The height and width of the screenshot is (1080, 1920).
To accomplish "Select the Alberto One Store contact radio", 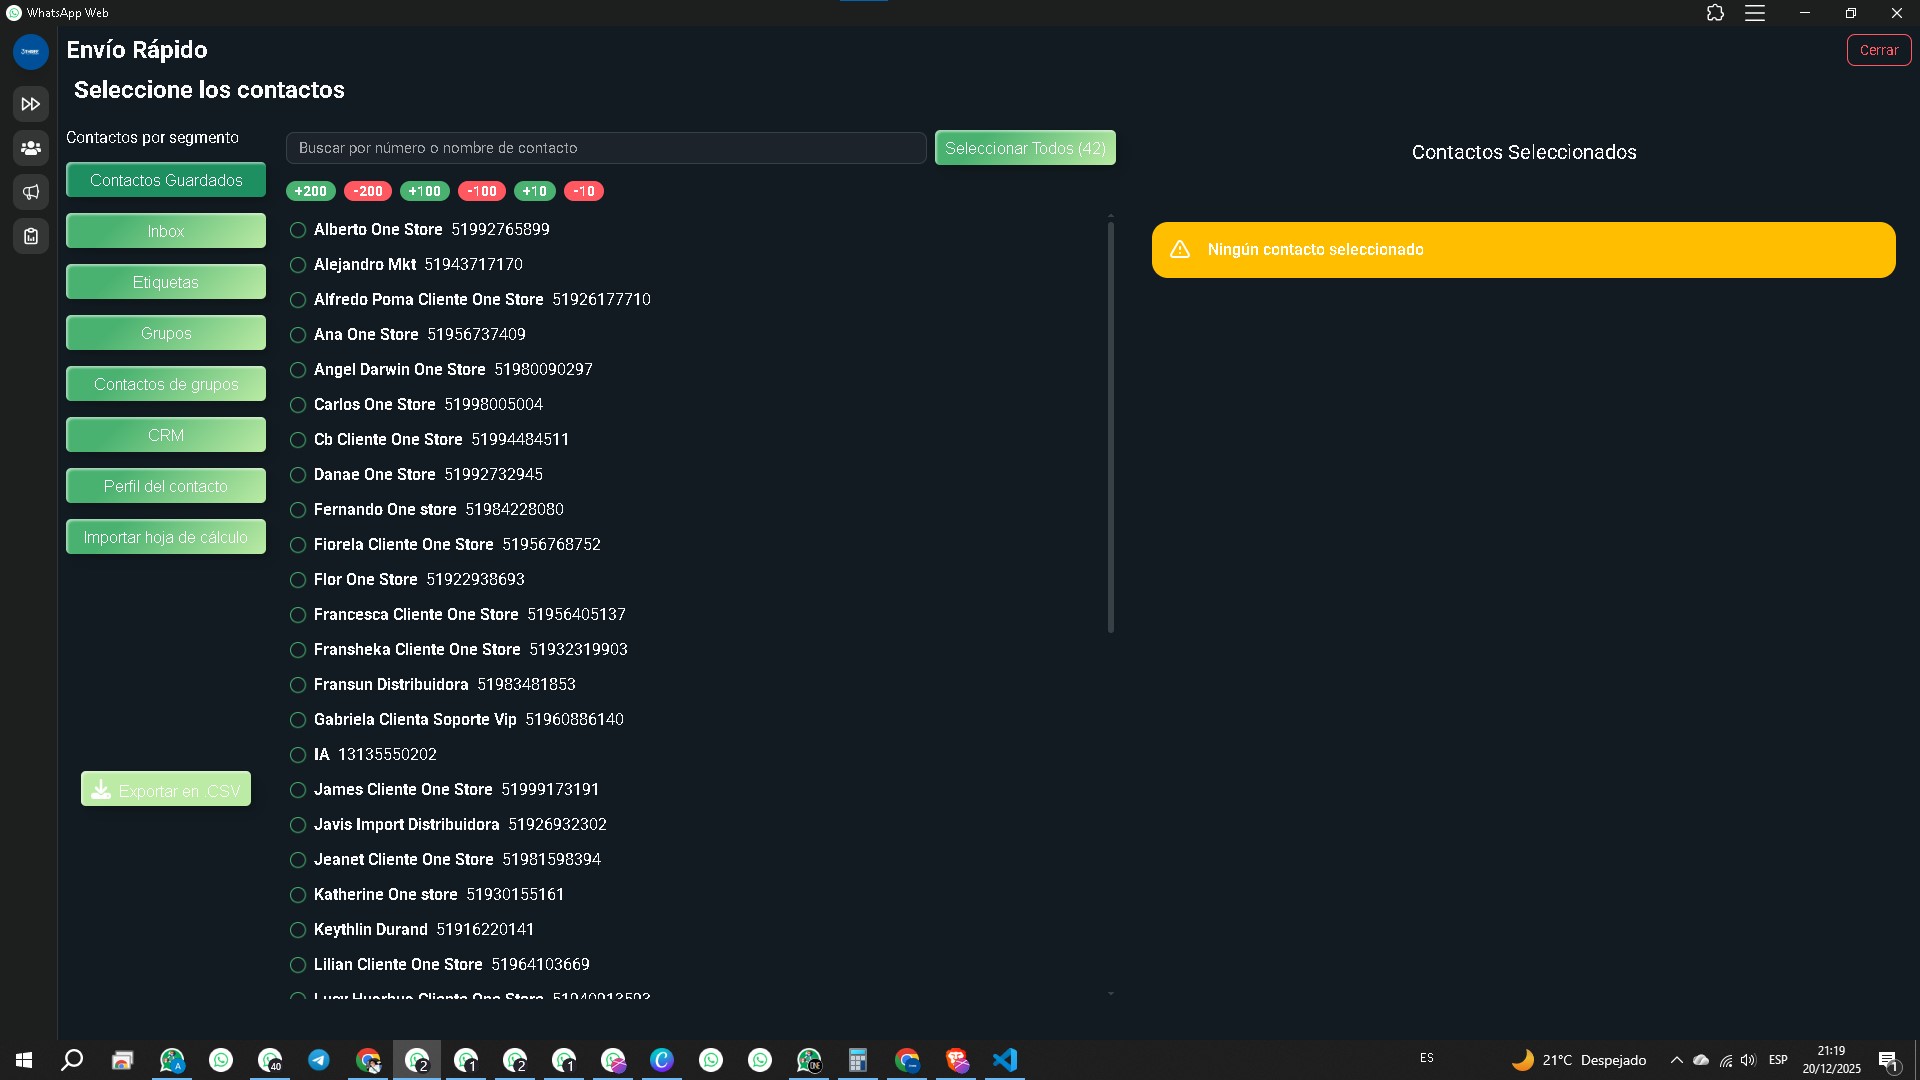I will coord(297,230).
